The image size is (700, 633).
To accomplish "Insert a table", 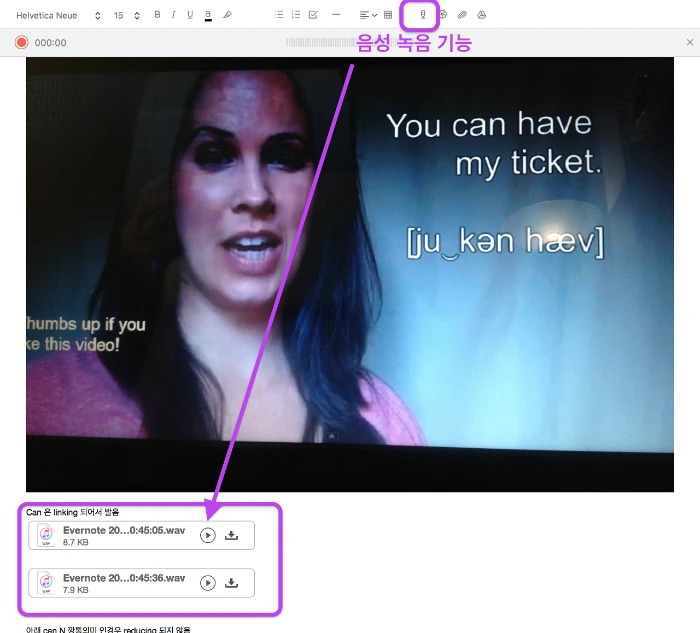I will (x=388, y=15).
